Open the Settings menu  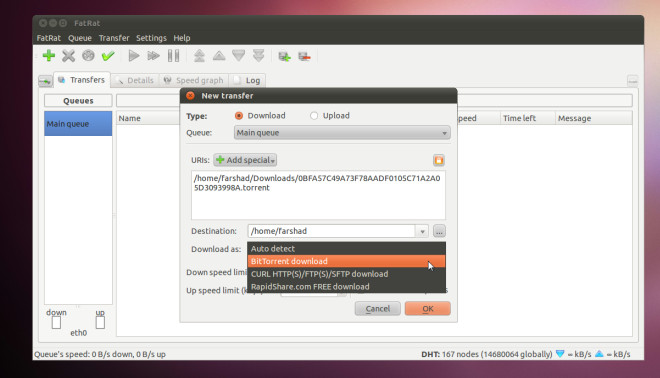tap(151, 38)
